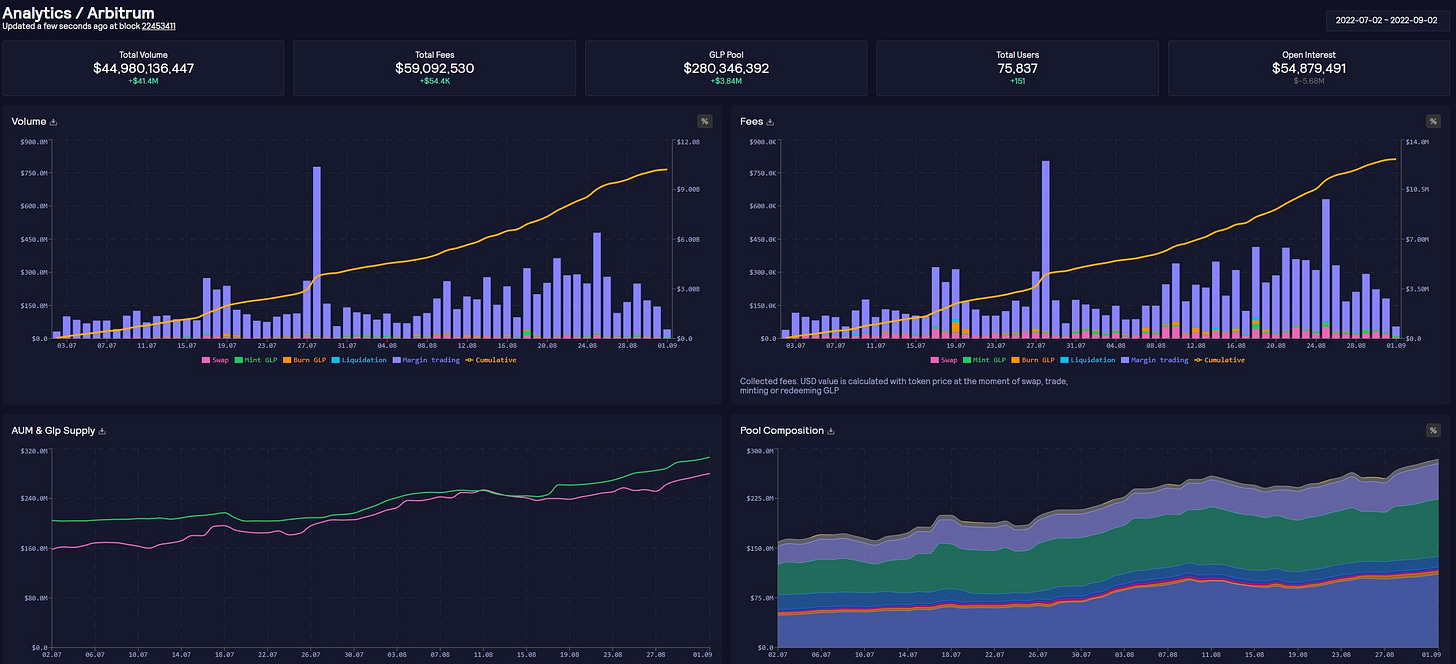Select the $59,092,530 total fees value
1456x664 pixels.
pos(435,68)
